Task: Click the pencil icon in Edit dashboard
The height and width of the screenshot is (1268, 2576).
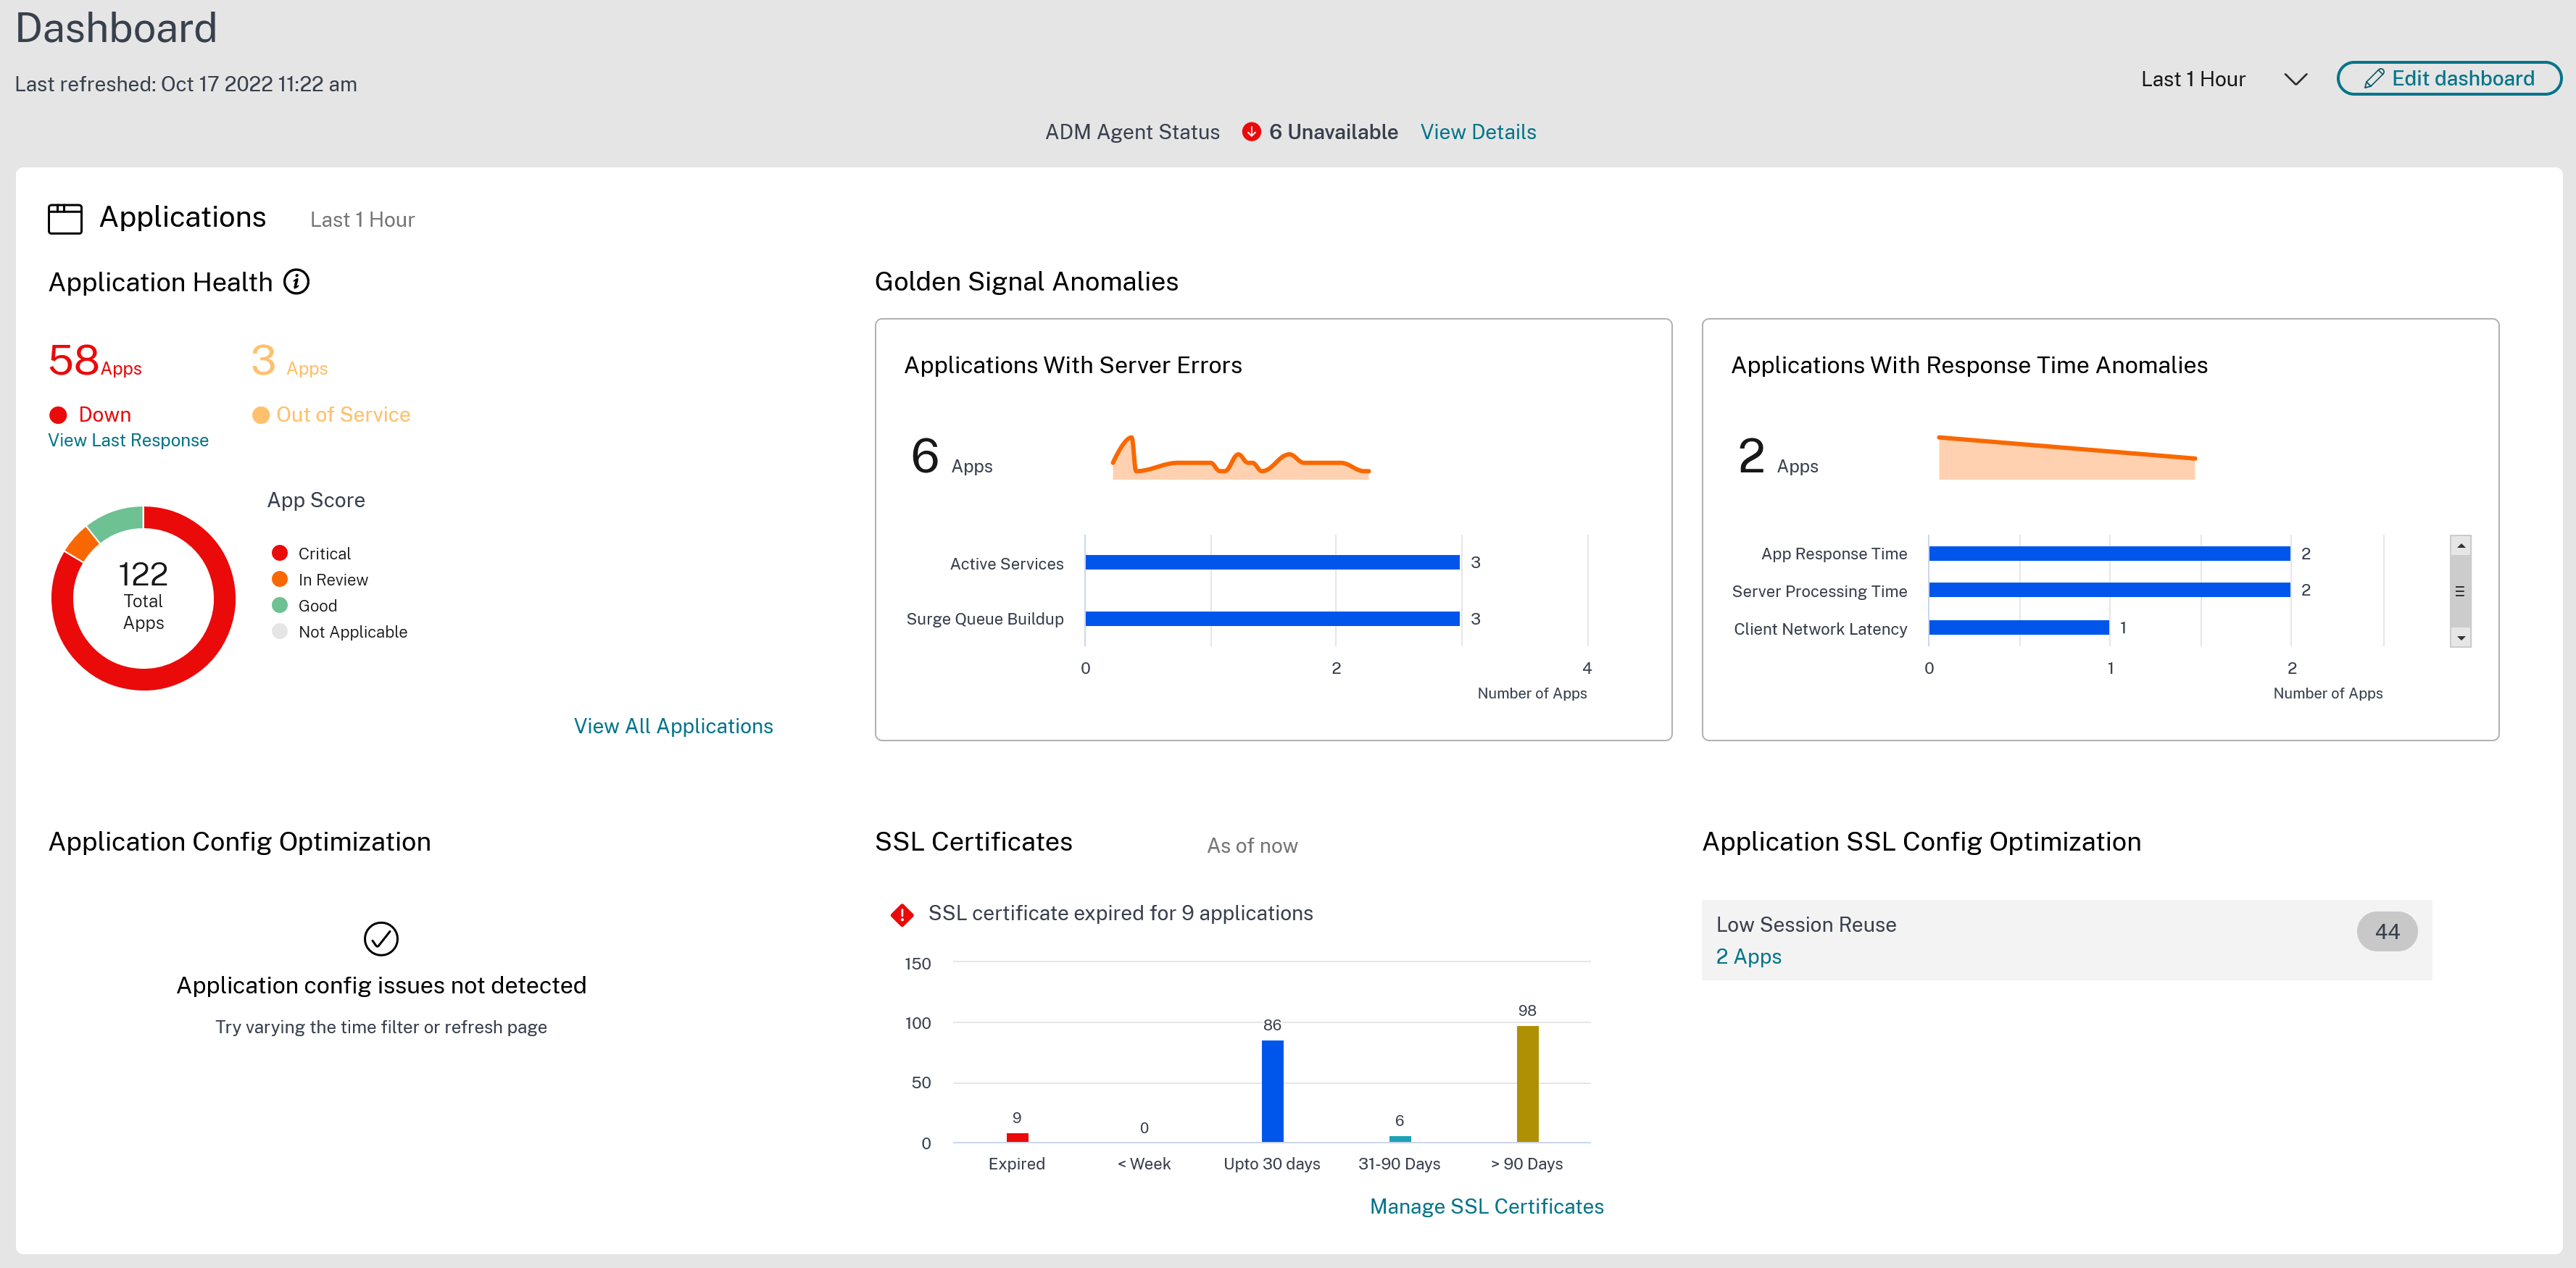Action: [x=2373, y=79]
